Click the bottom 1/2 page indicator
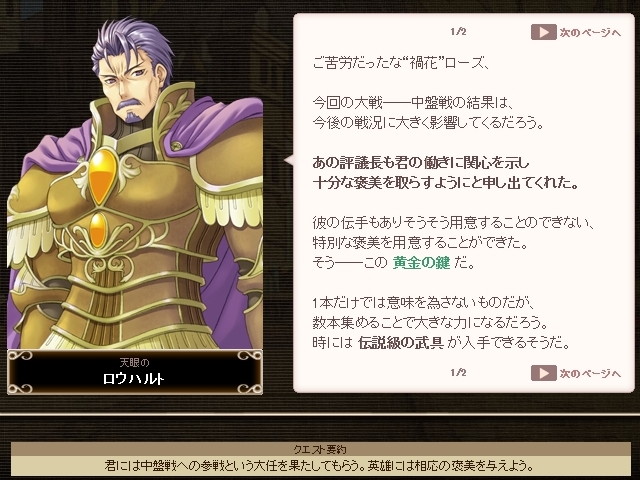This screenshot has height=480, width=640. click(x=458, y=372)
